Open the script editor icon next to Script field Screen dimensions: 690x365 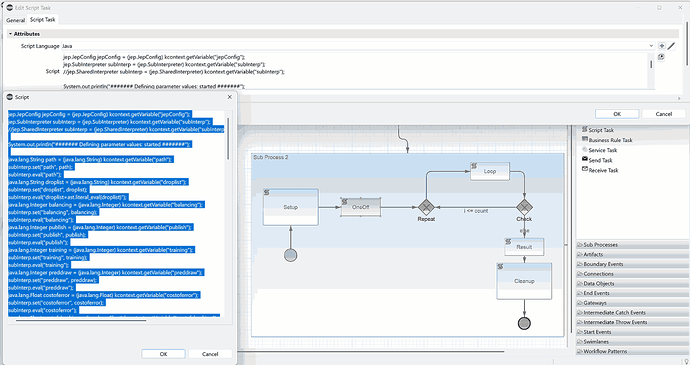tap(661, 57)
